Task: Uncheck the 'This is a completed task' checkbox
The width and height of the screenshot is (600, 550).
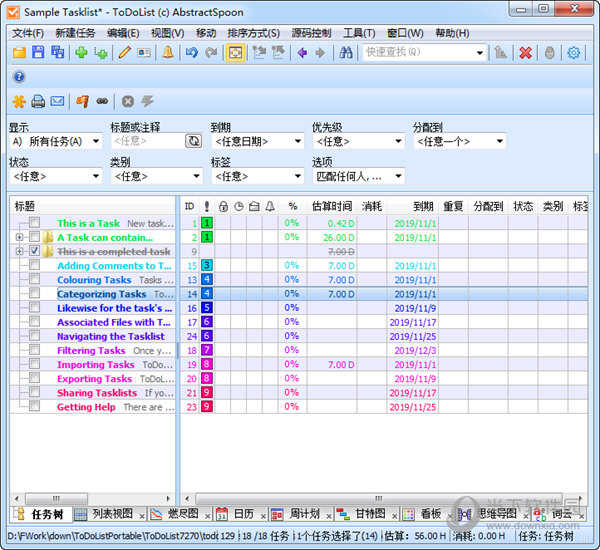Action: 35,252
